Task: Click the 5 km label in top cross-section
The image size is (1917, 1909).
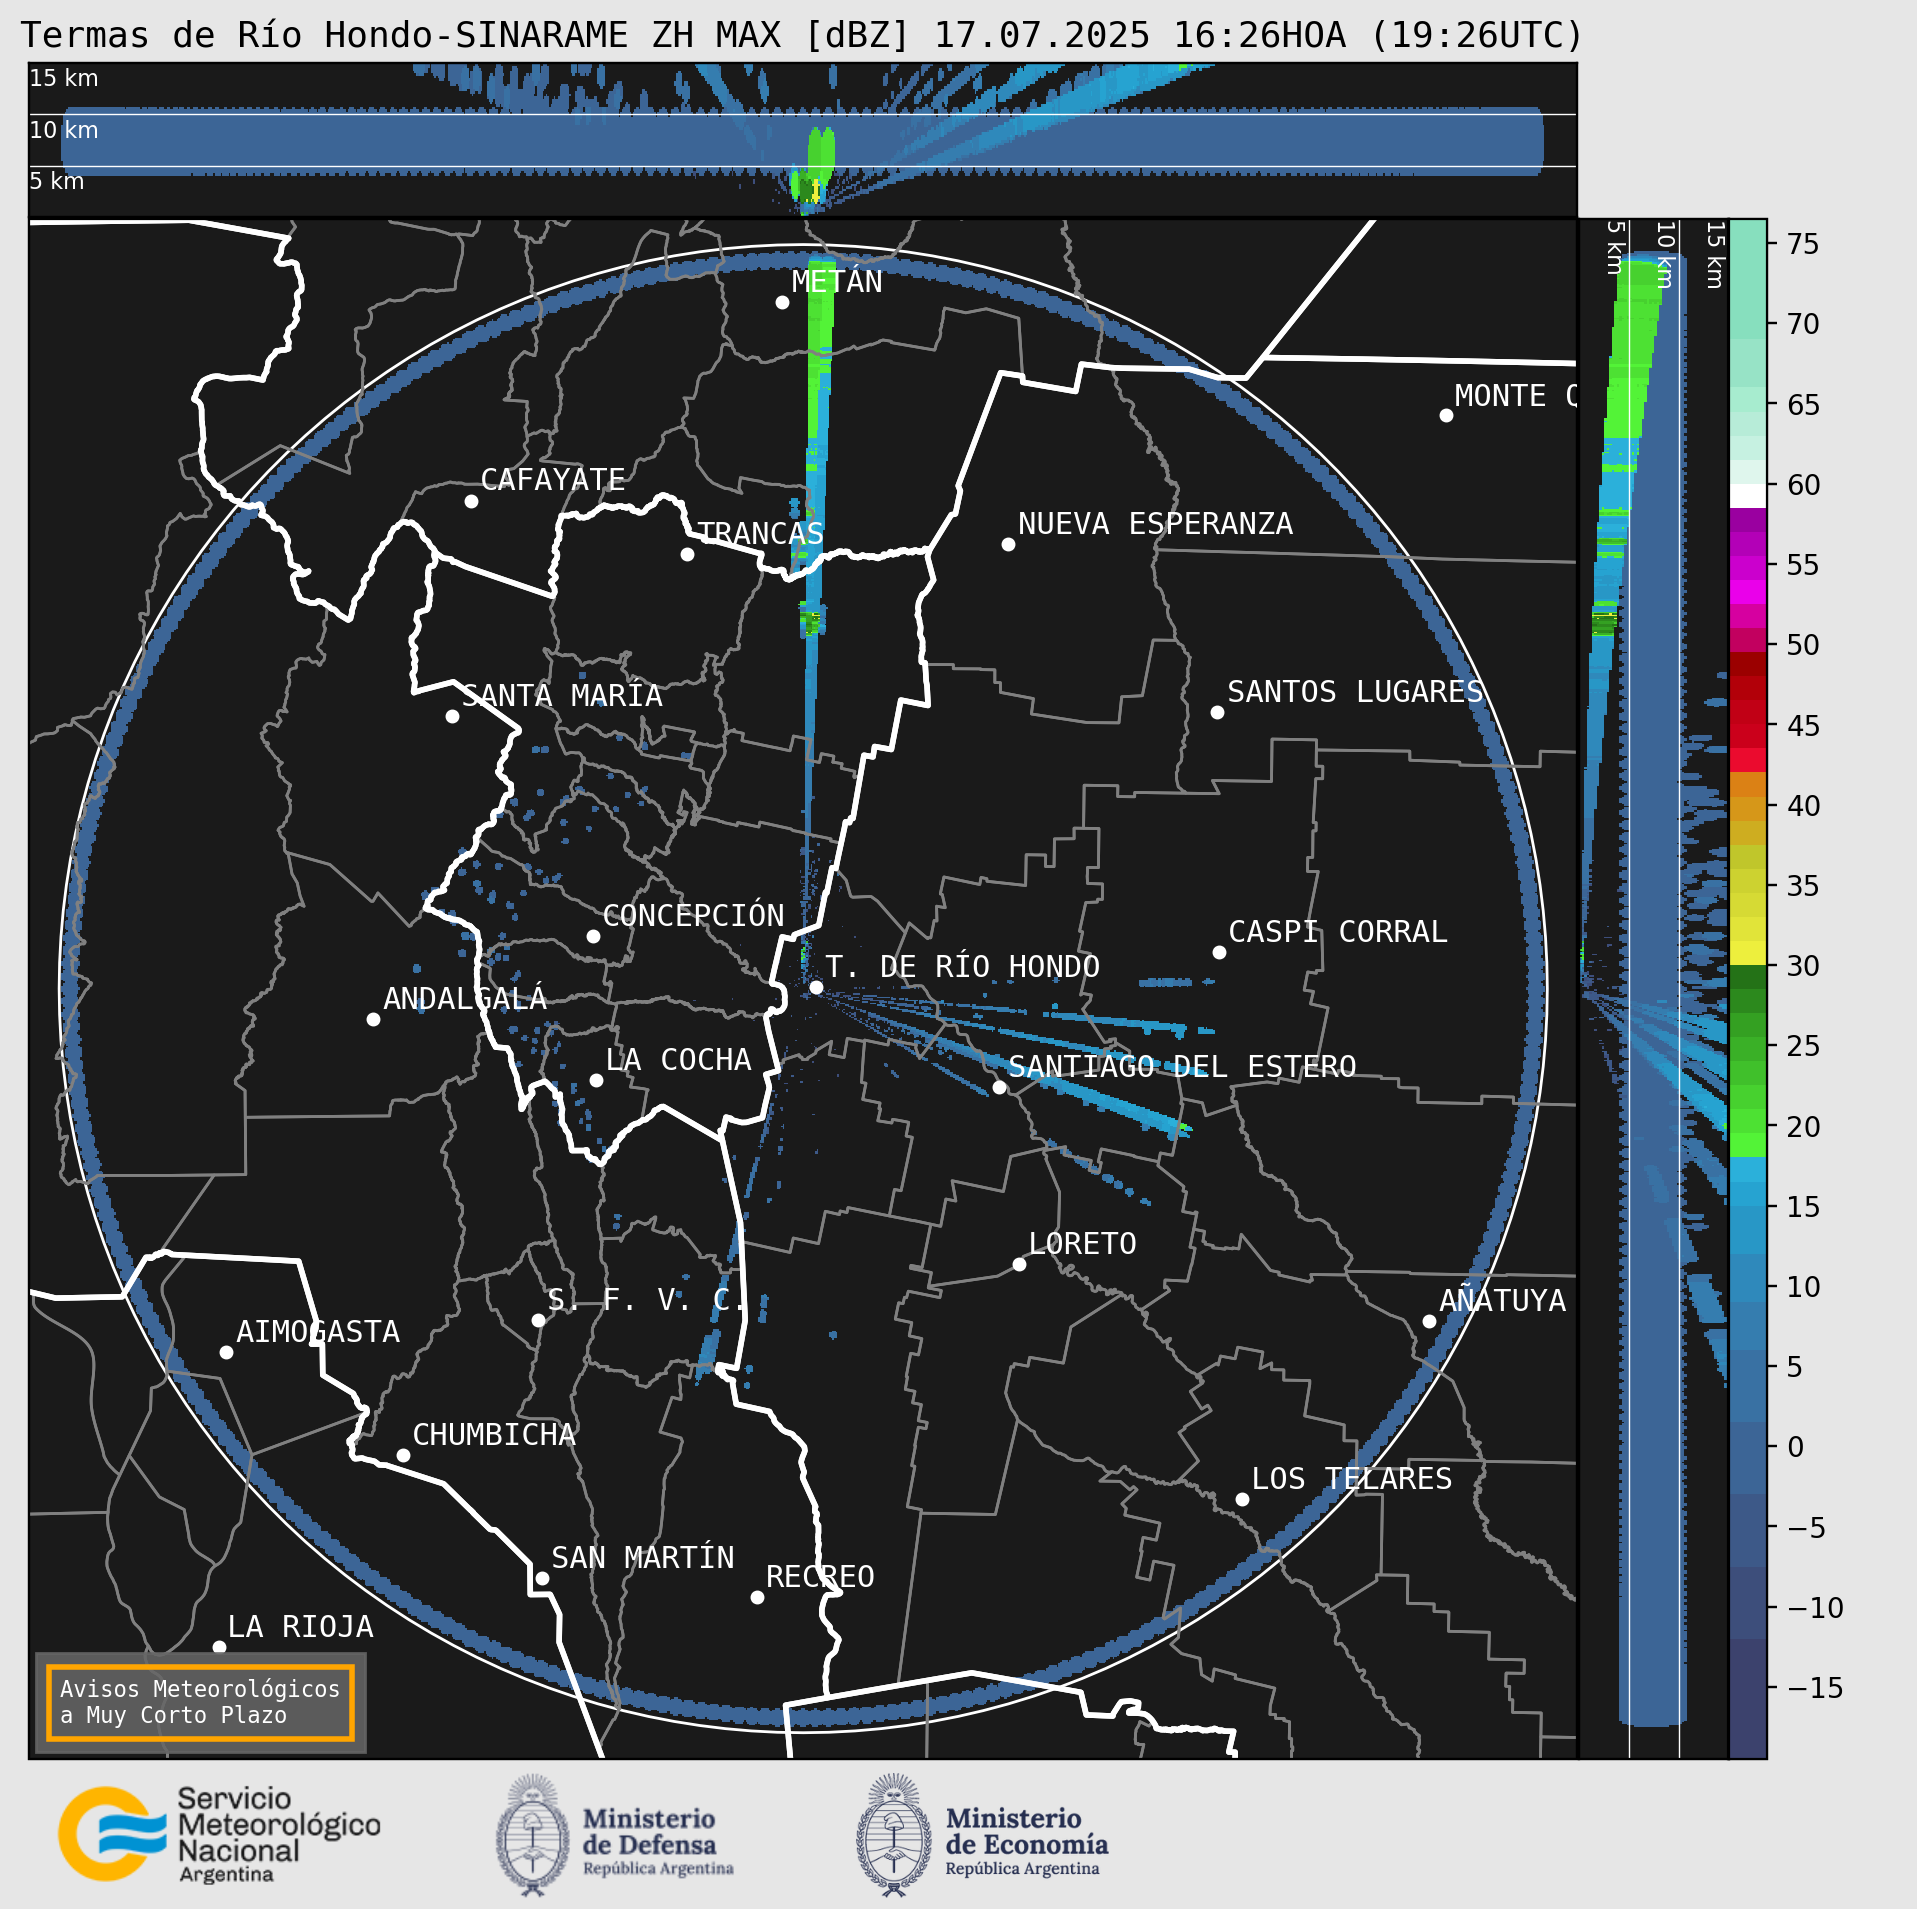Action: point(57,181)
